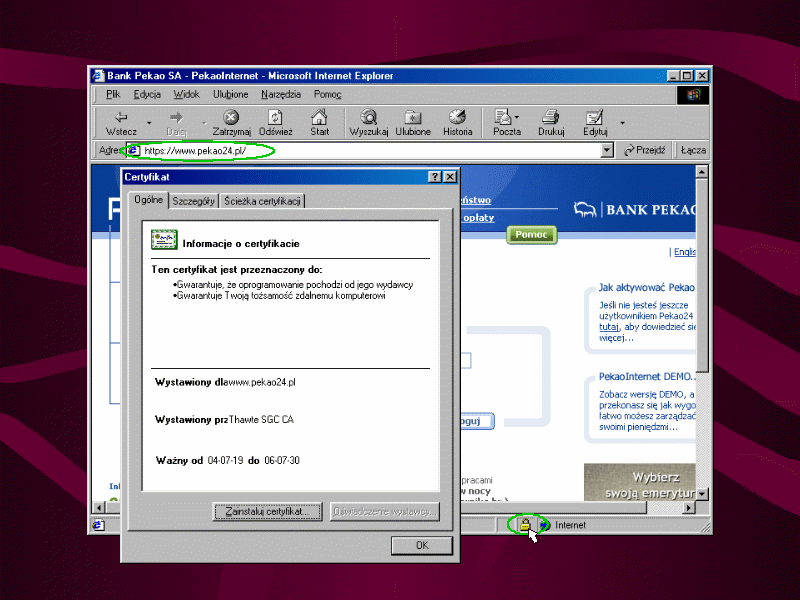800x600 pixels.
Task: Show browsing history with Historia icon
Action: (457, 117)
